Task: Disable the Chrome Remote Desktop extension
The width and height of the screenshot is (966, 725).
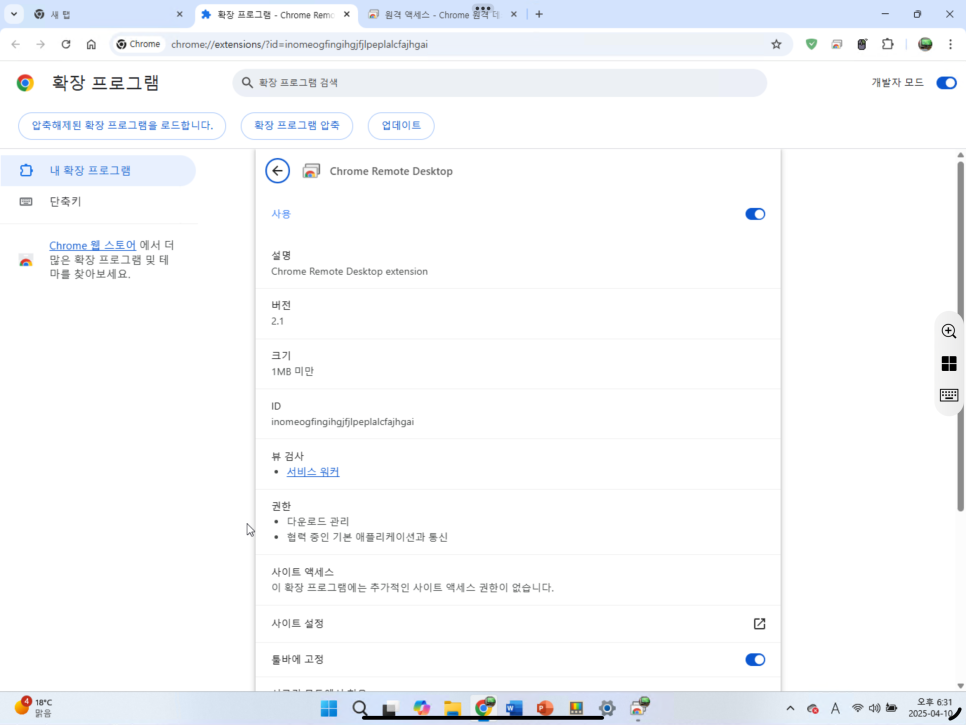Action: pyautogui.click(x=755, y=214)
